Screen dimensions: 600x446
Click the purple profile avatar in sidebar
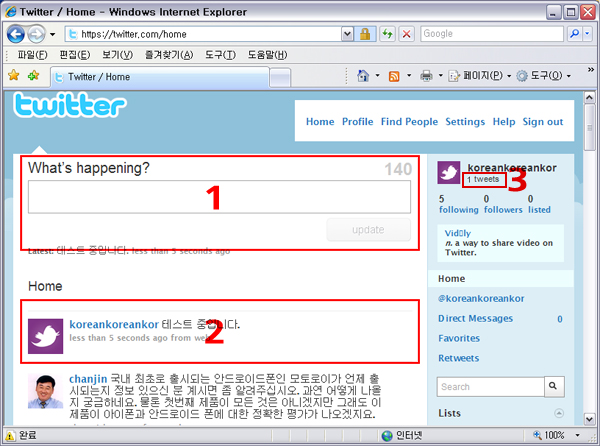point(448,173)
